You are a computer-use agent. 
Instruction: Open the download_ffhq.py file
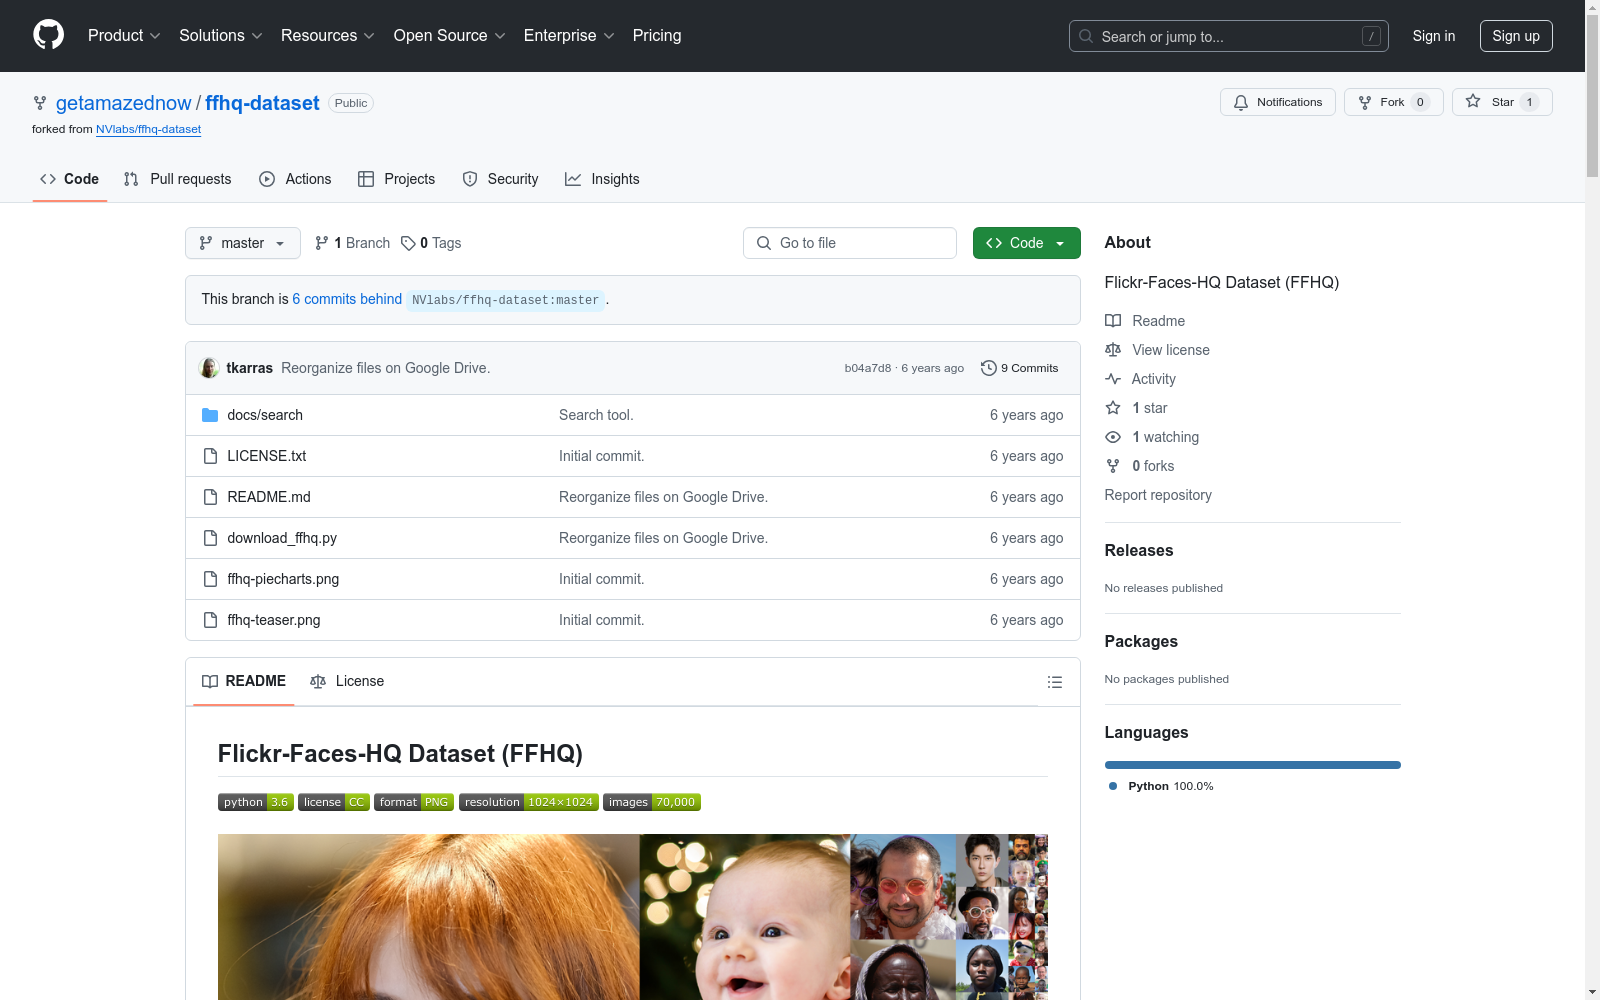[282, 538]
